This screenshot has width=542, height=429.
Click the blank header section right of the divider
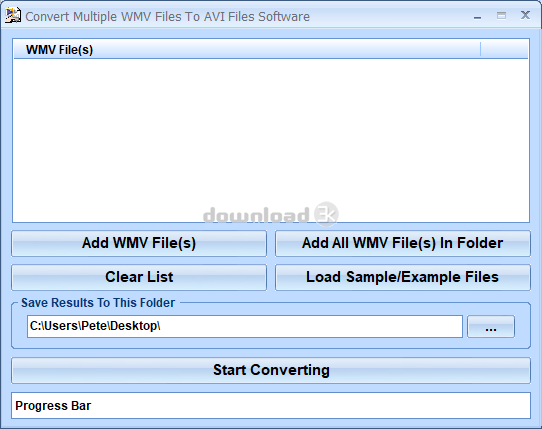[x=504, y=49]
